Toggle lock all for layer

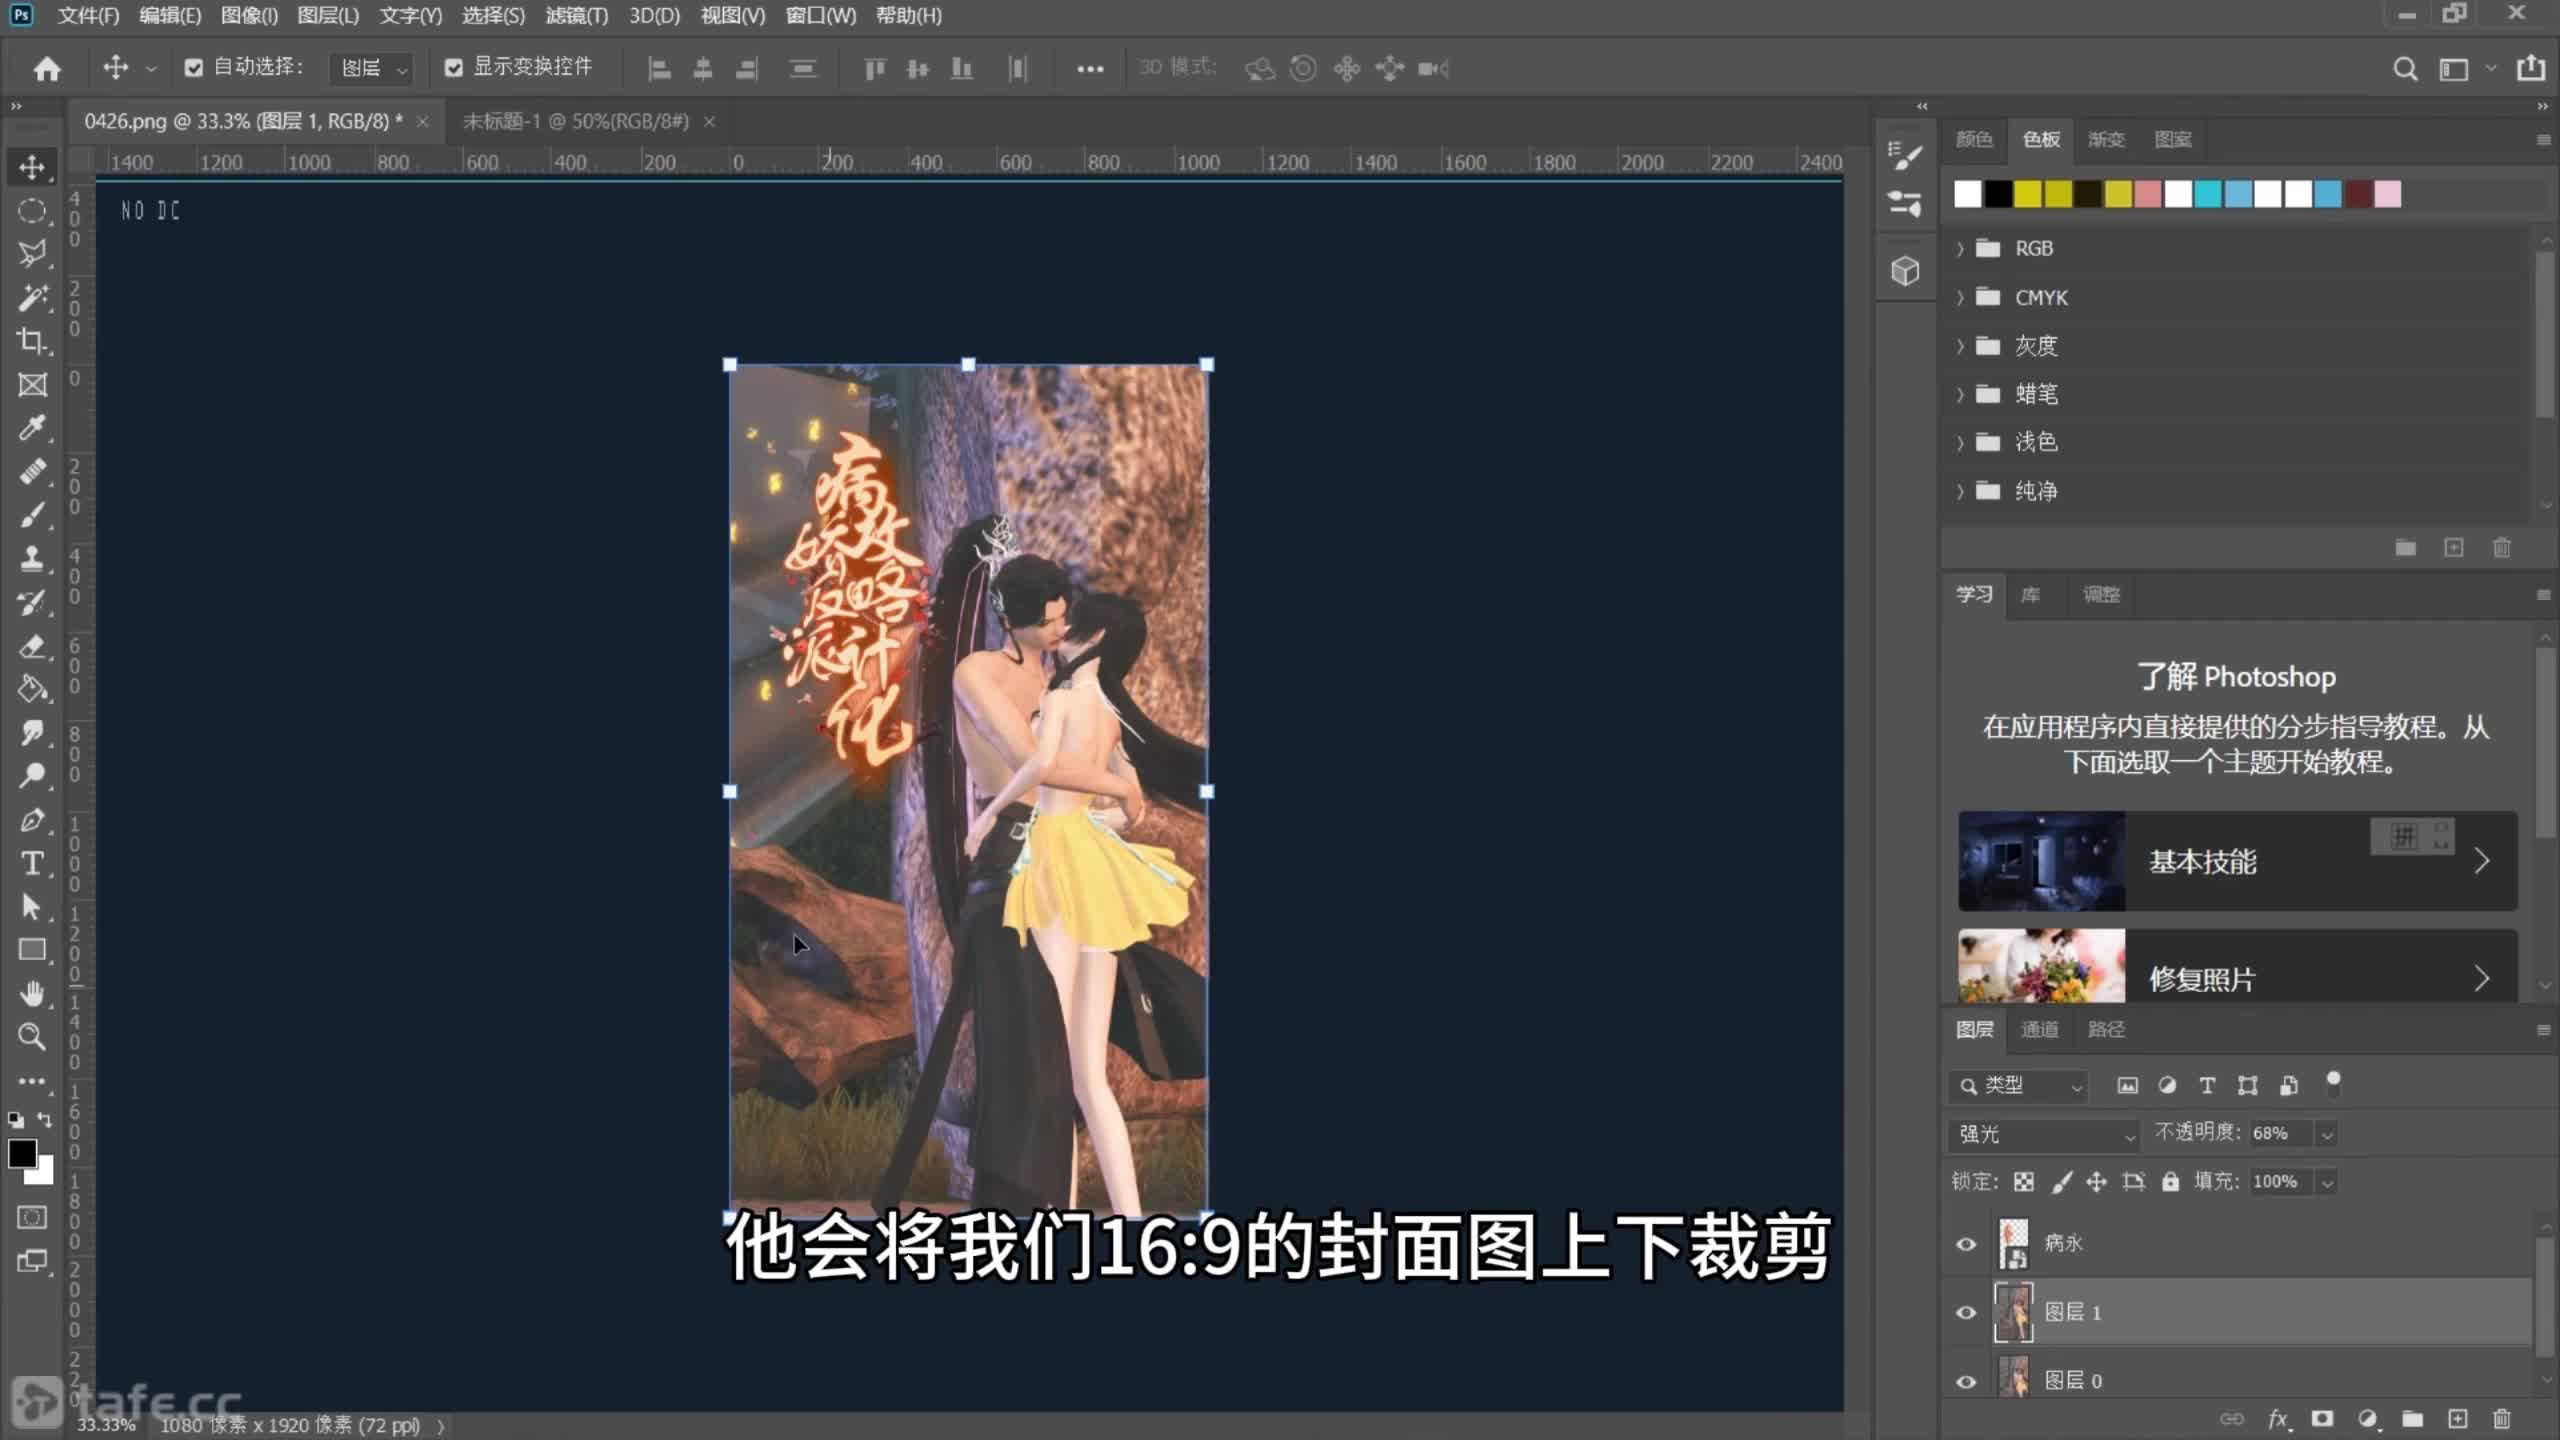[2170, 1182]
